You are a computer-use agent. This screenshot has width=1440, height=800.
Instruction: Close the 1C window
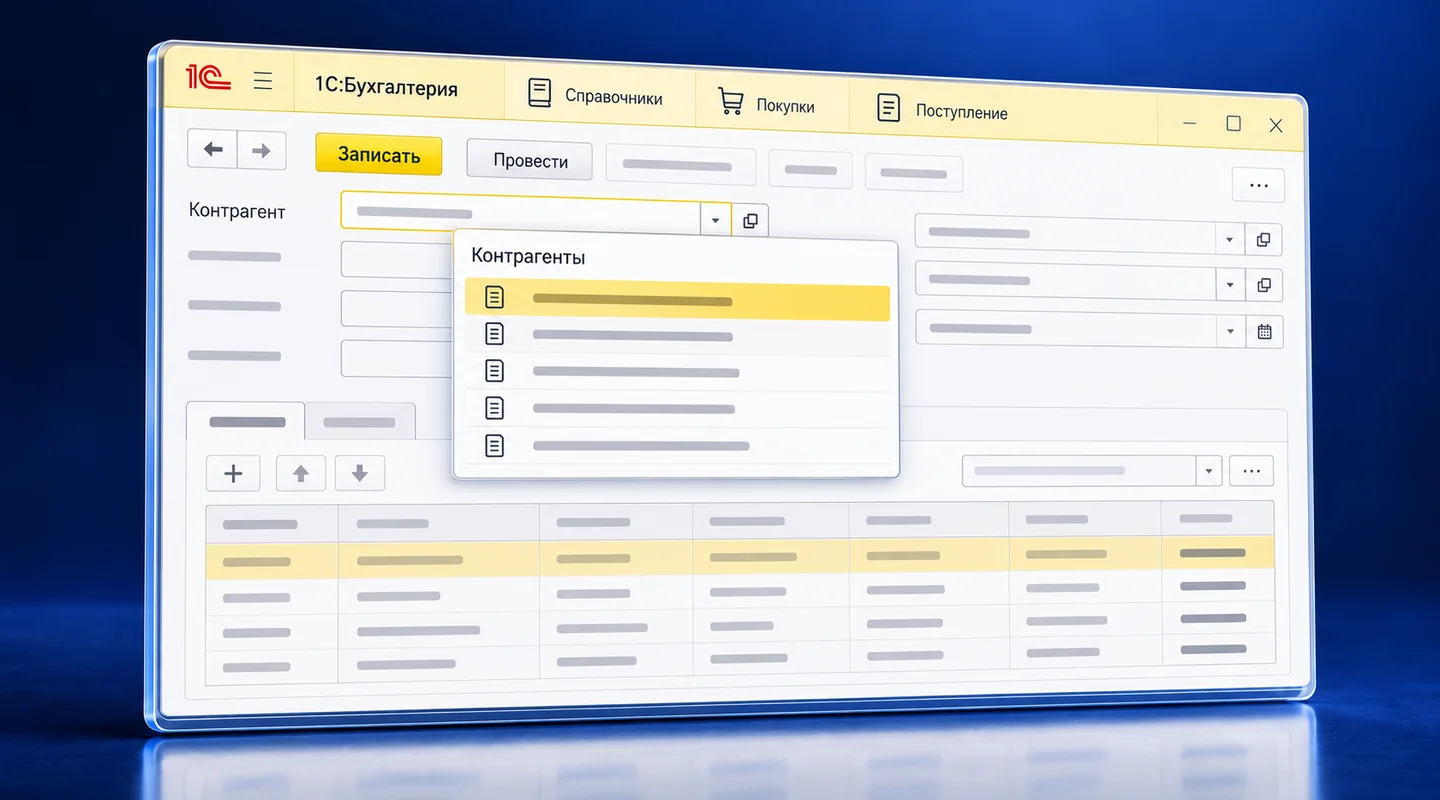pos(1275,126)
